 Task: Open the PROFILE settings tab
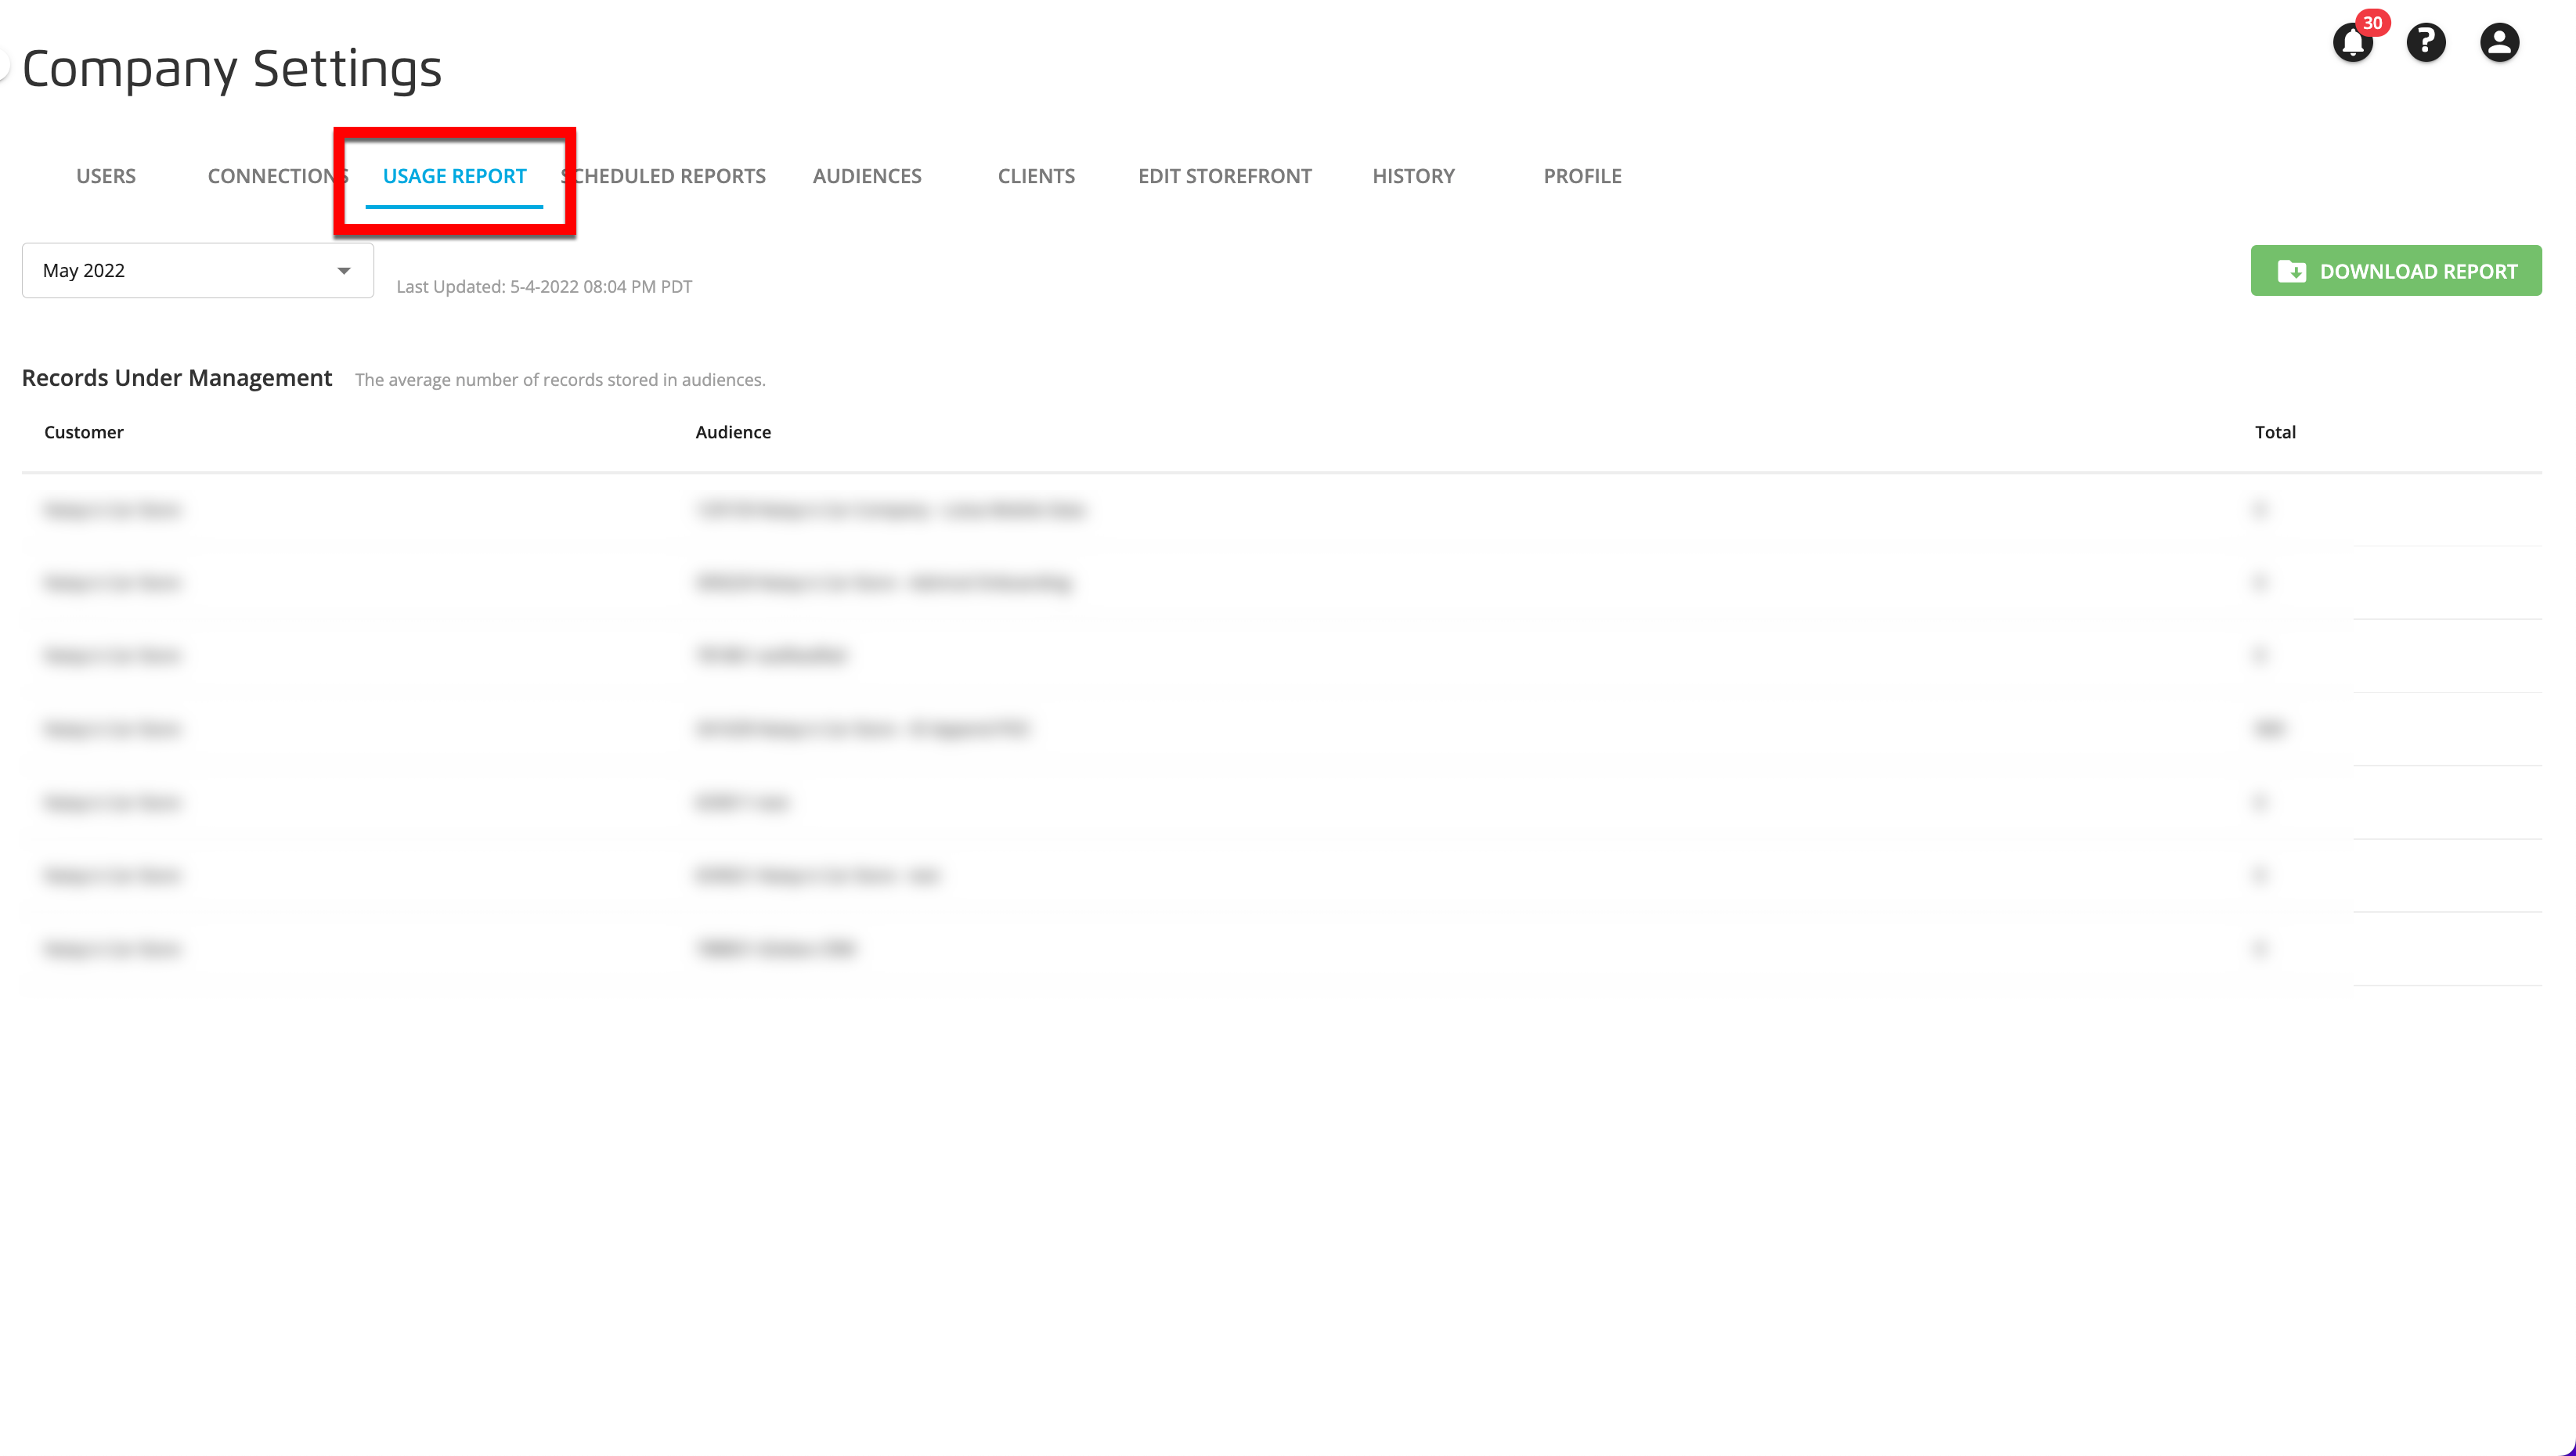tap(1582, 175)
